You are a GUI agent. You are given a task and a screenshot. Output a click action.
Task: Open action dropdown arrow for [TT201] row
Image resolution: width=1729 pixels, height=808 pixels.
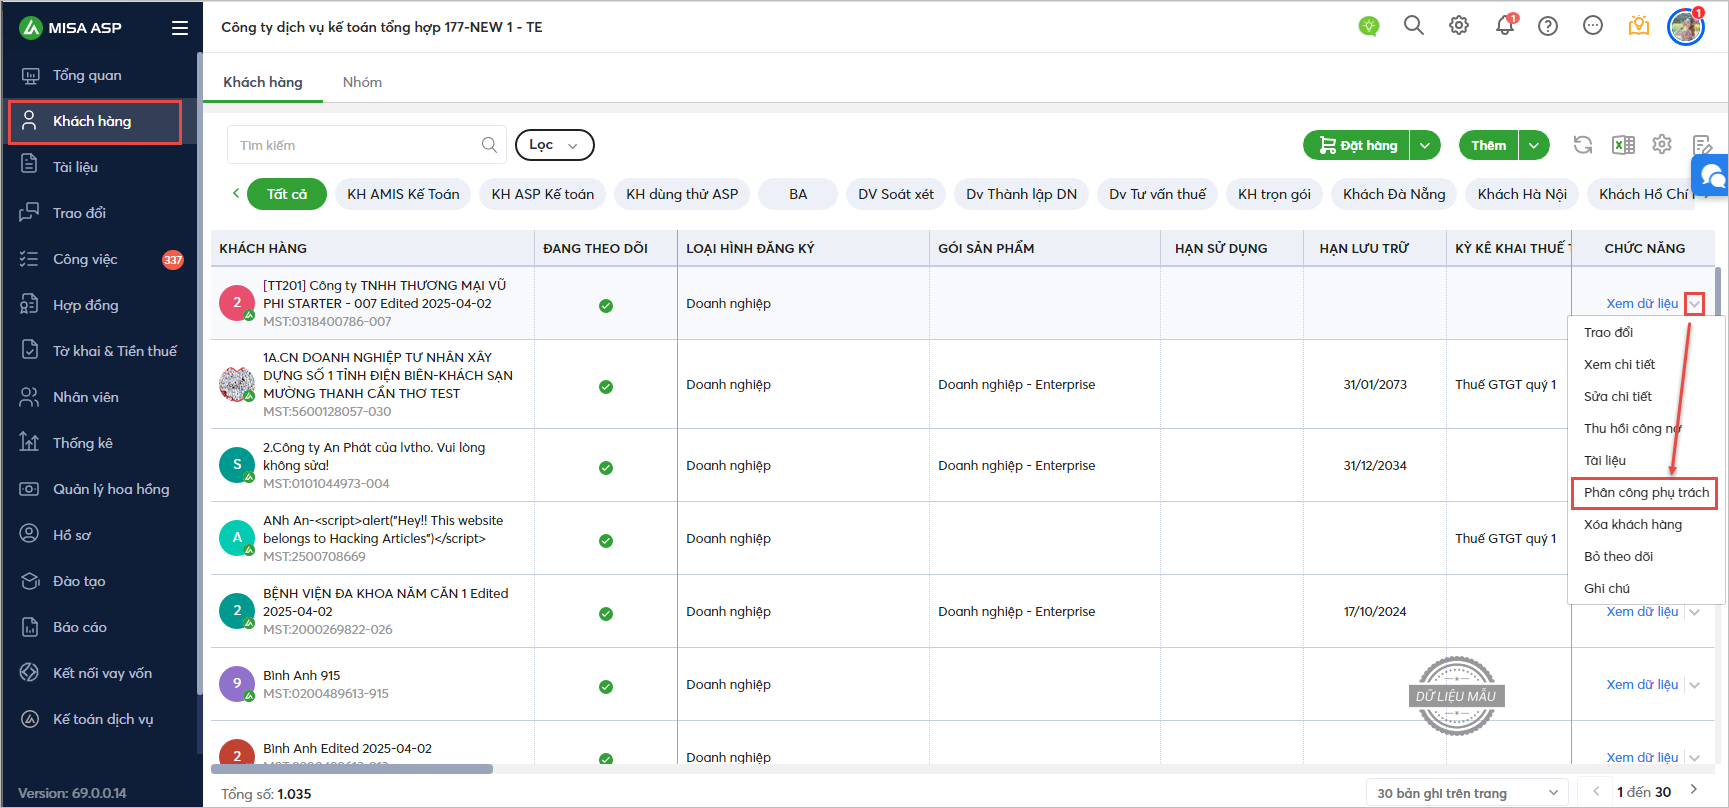click(1695, 304)
